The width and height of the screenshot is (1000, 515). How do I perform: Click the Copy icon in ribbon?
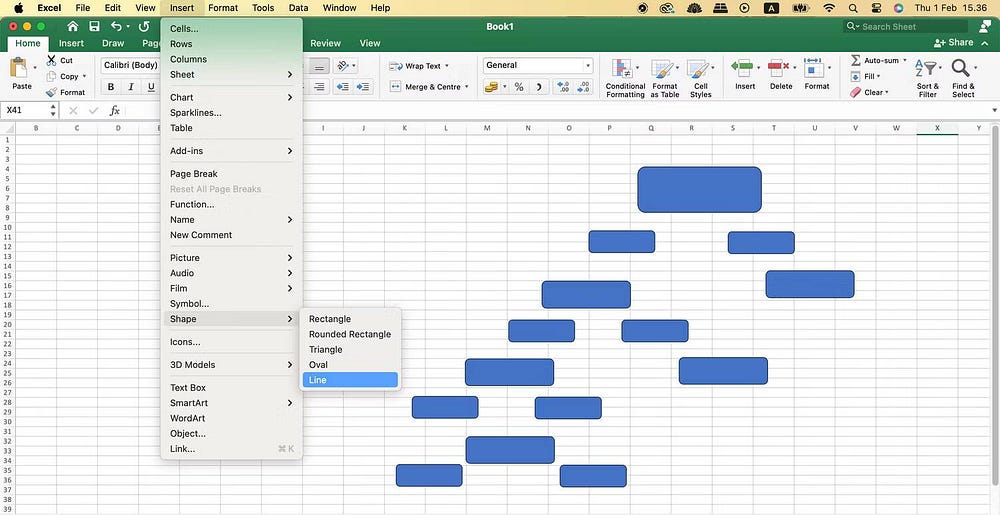coord(52,76)
